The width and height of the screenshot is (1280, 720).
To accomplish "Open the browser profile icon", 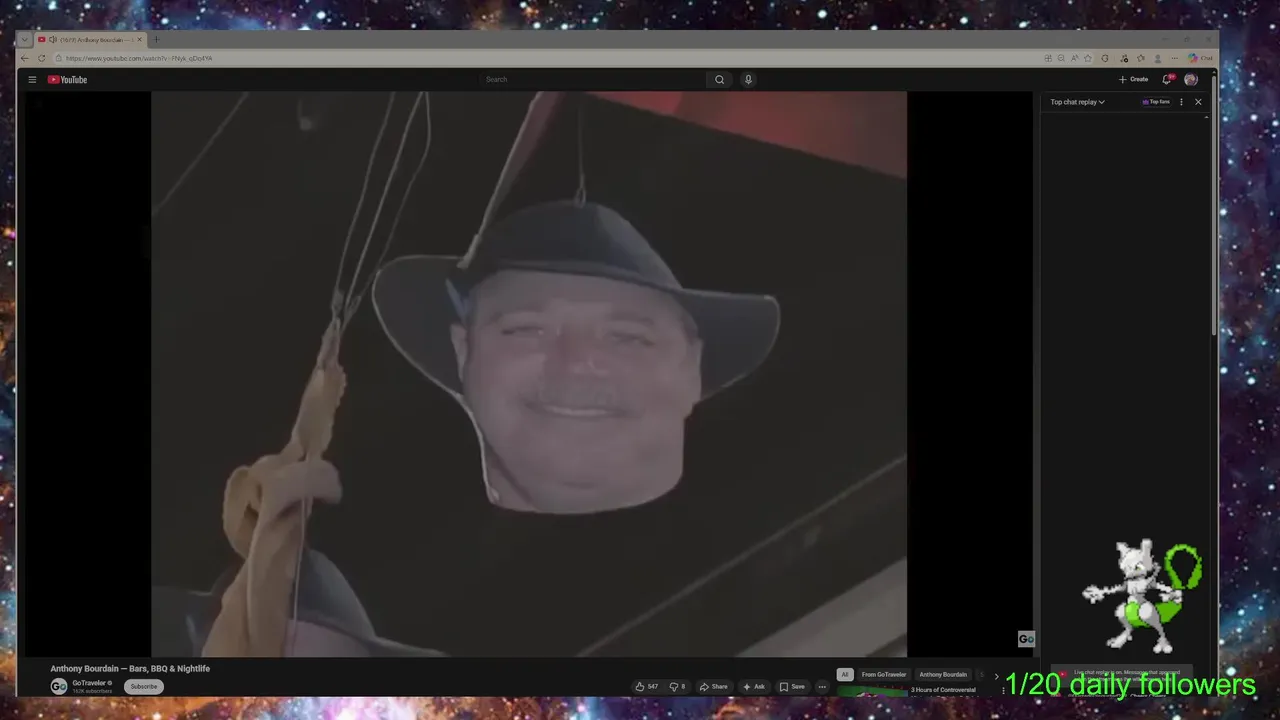I will (1158, 58).
